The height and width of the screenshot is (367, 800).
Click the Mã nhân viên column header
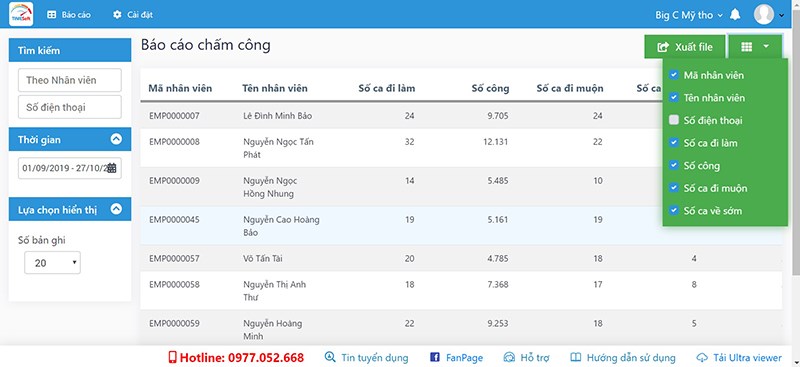(x=180, y=88)
